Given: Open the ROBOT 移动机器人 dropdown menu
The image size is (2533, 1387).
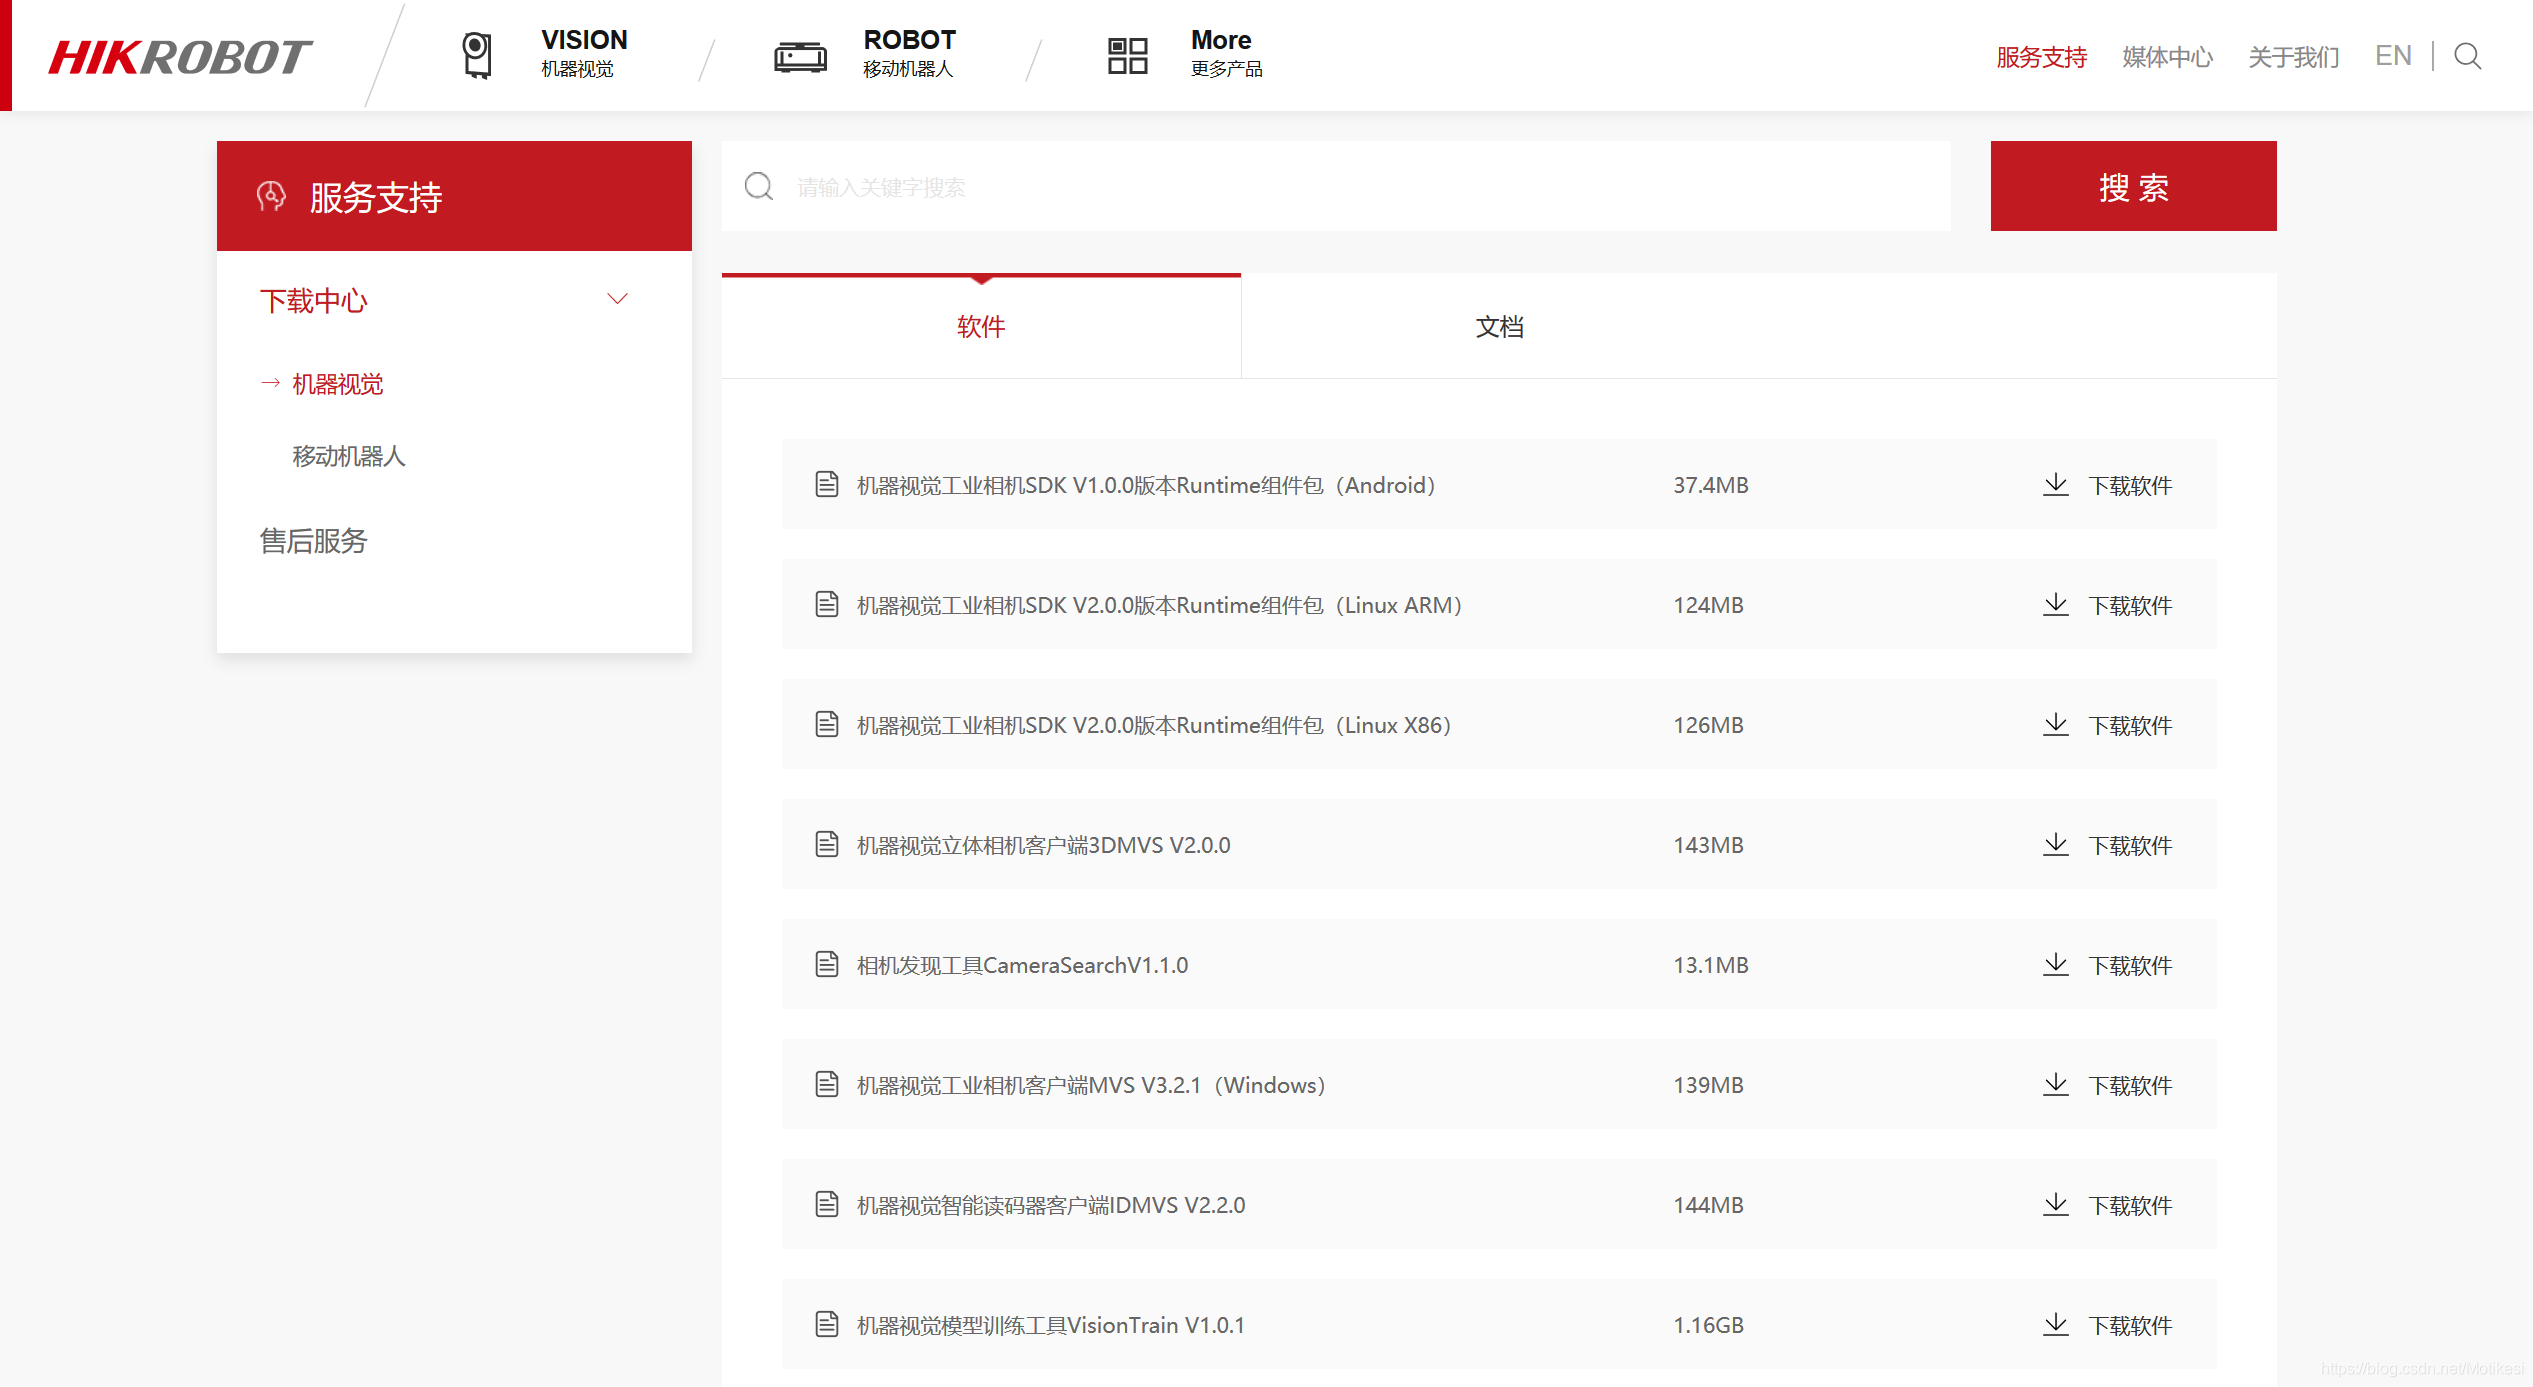Looking at the screenshot, I should [909, 53].
